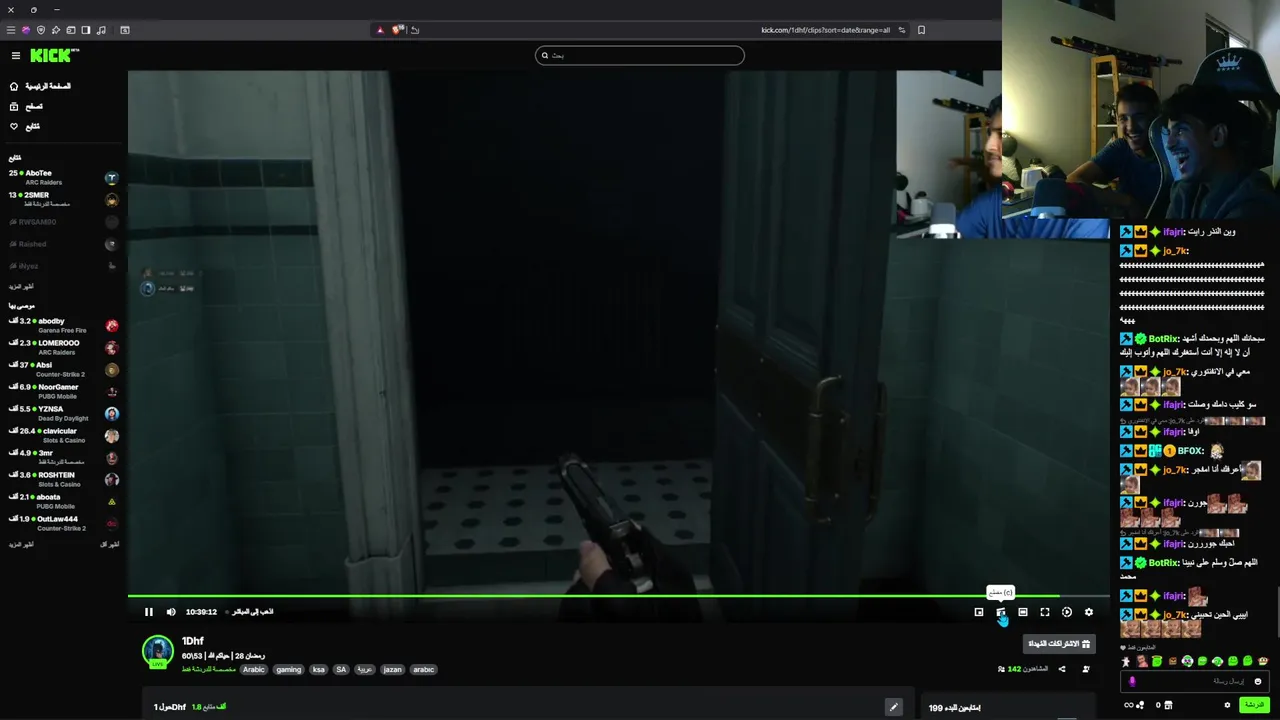1280x720 pixels.
Task: Select the lowercase arabic tag
Action: 424,670
